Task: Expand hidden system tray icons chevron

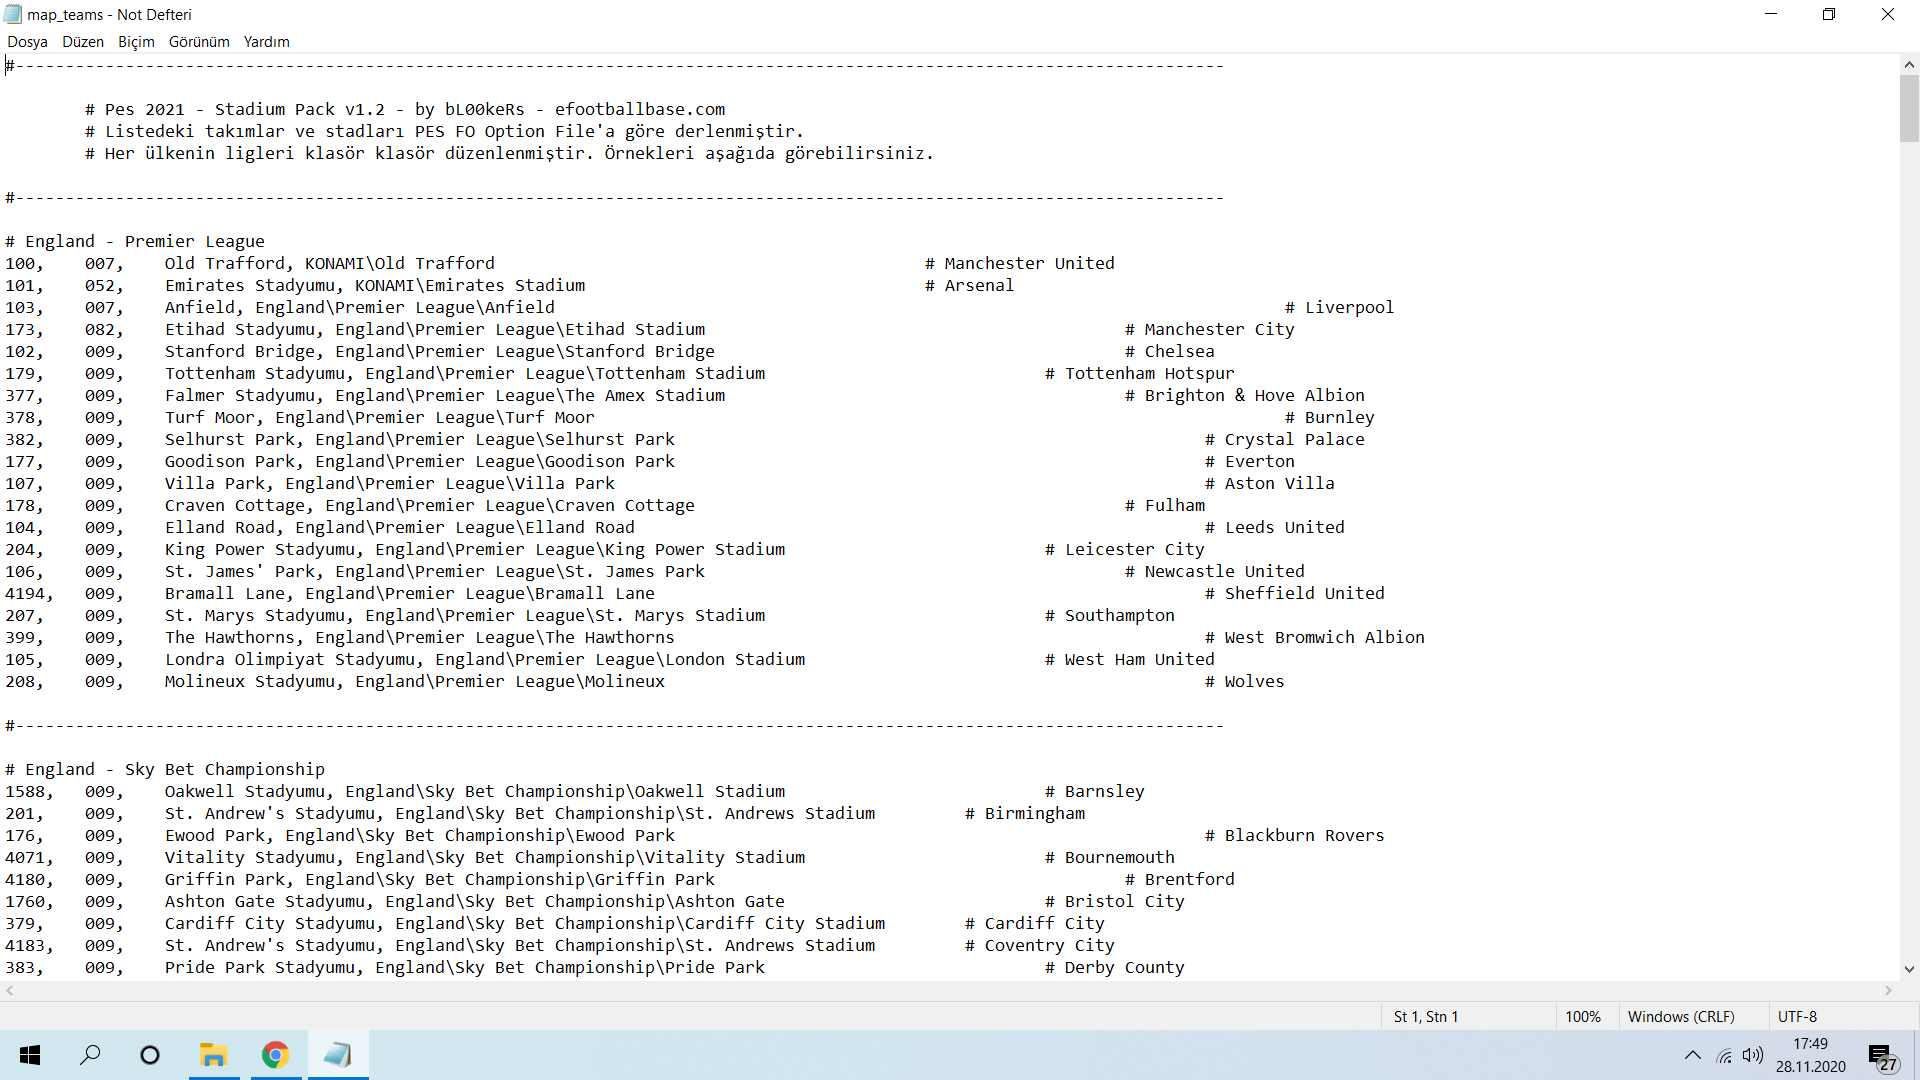Action: pyautogui.click(x=1692, y=1056)
